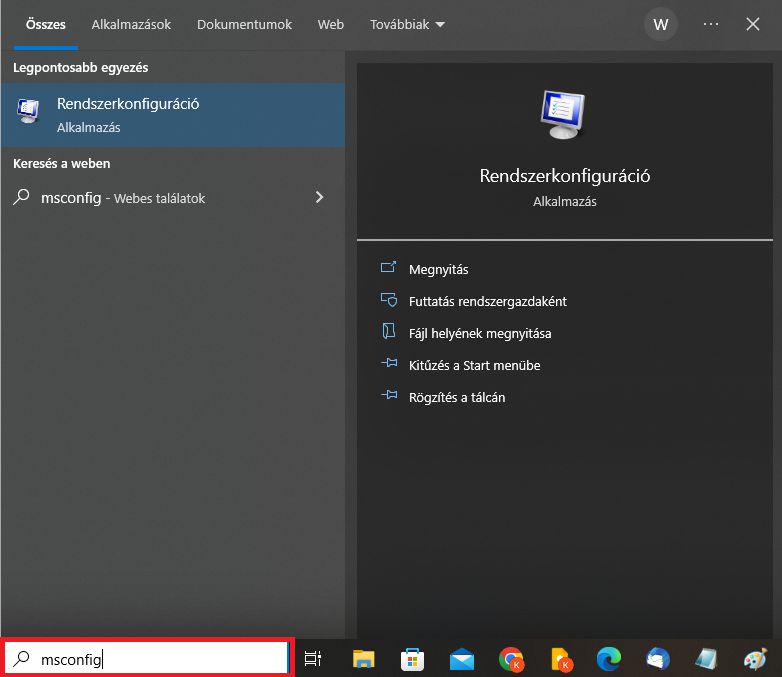Switch to the Dokumentumok tab
The image size is (782, 677).
coord(244,24)
